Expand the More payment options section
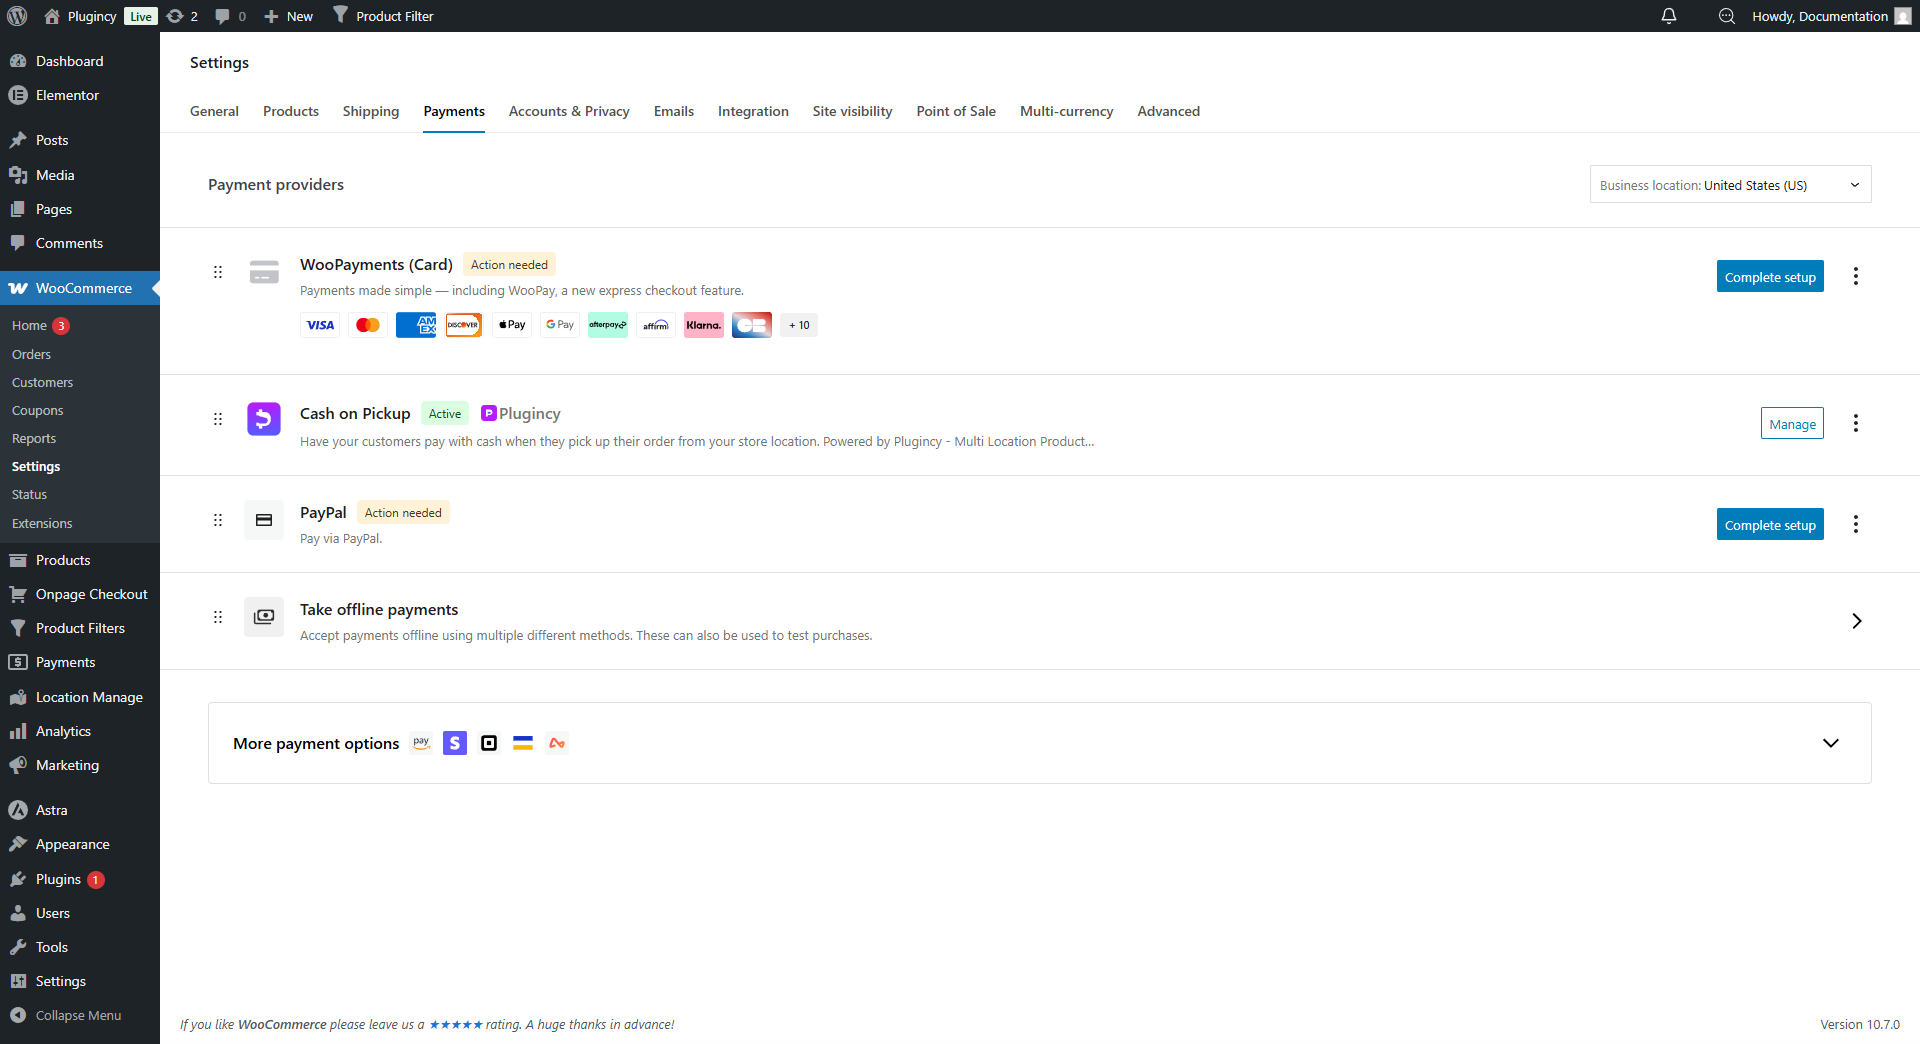1920x1044 pixels. pyautogui.click(x=1831, y=743)
